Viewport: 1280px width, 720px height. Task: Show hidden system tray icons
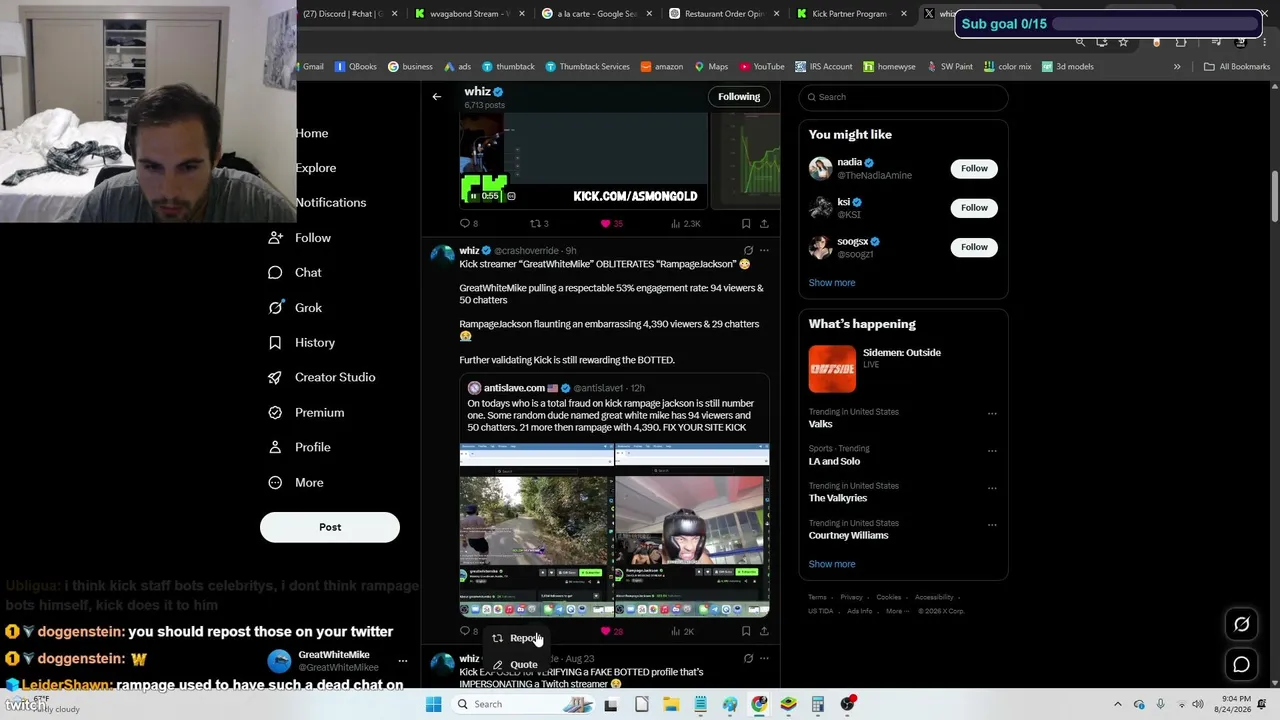point(1118,704)
